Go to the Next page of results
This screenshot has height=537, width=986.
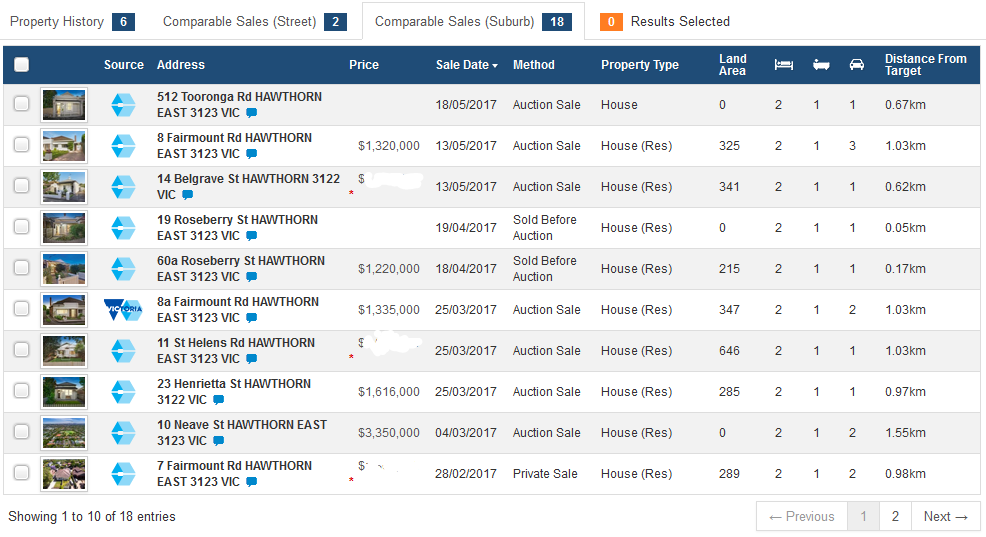pyautogui.click(x=945, y=516)
